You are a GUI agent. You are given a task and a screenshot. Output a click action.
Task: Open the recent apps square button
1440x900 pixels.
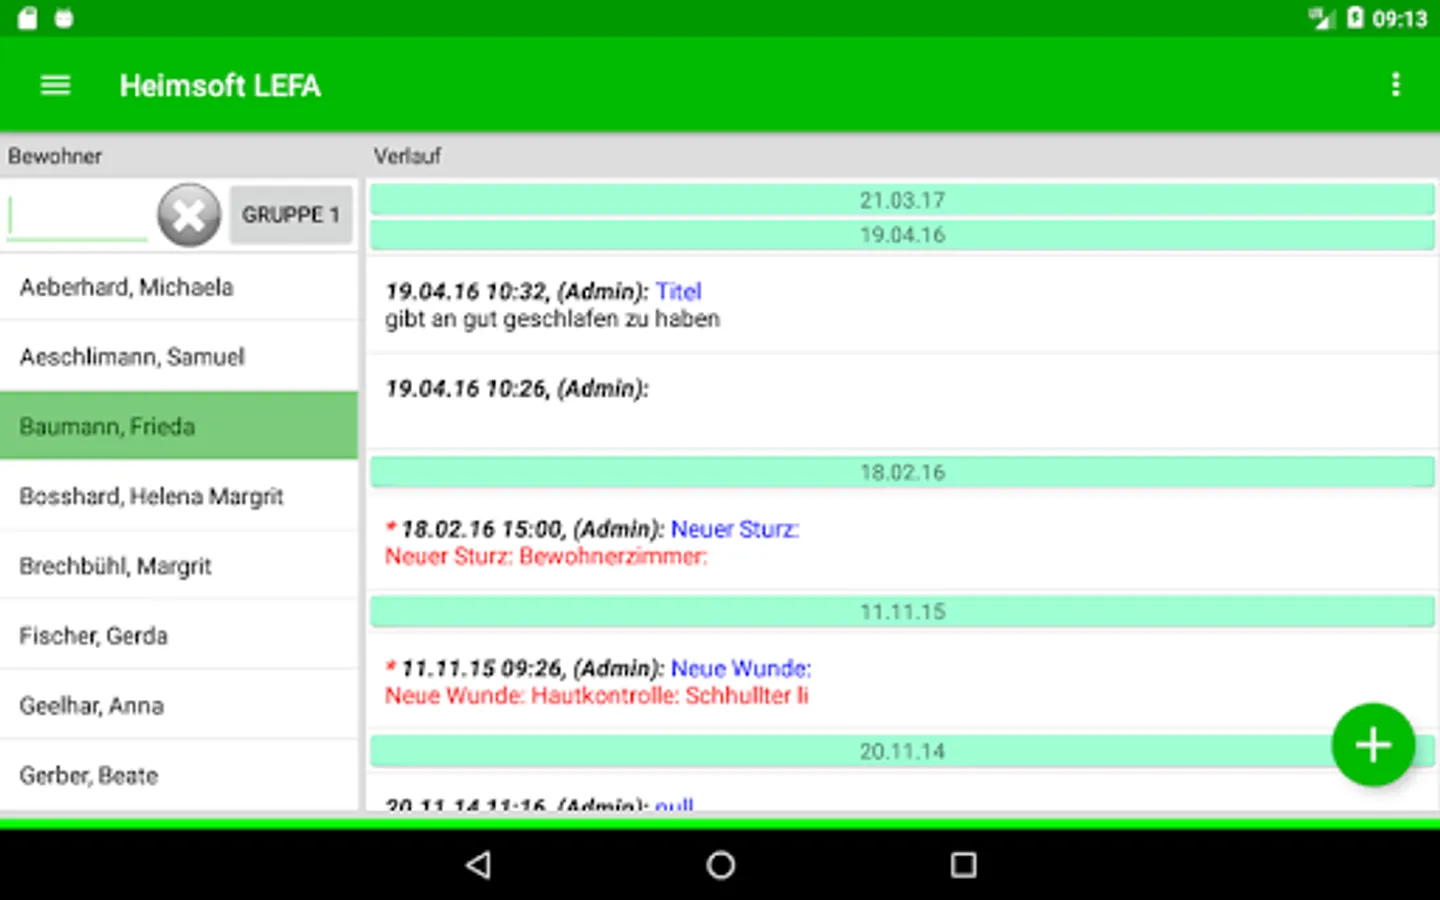point(963,865)
